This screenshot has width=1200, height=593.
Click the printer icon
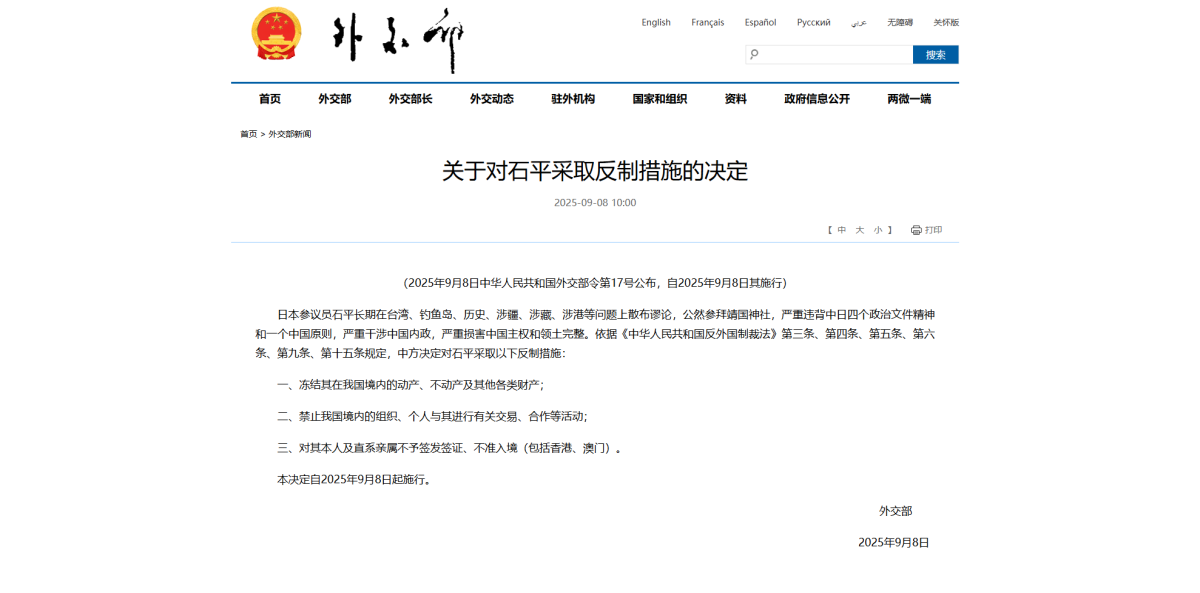click(x=916, y=230)
